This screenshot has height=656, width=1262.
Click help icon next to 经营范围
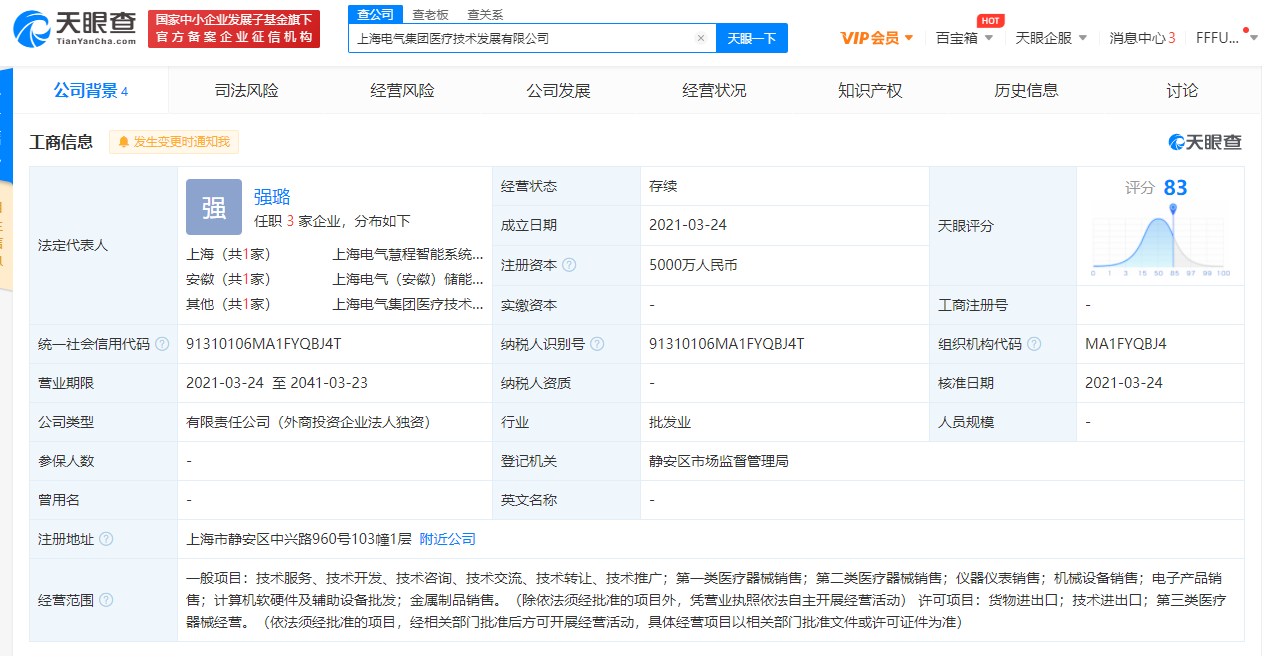click(x=106, y=600)
